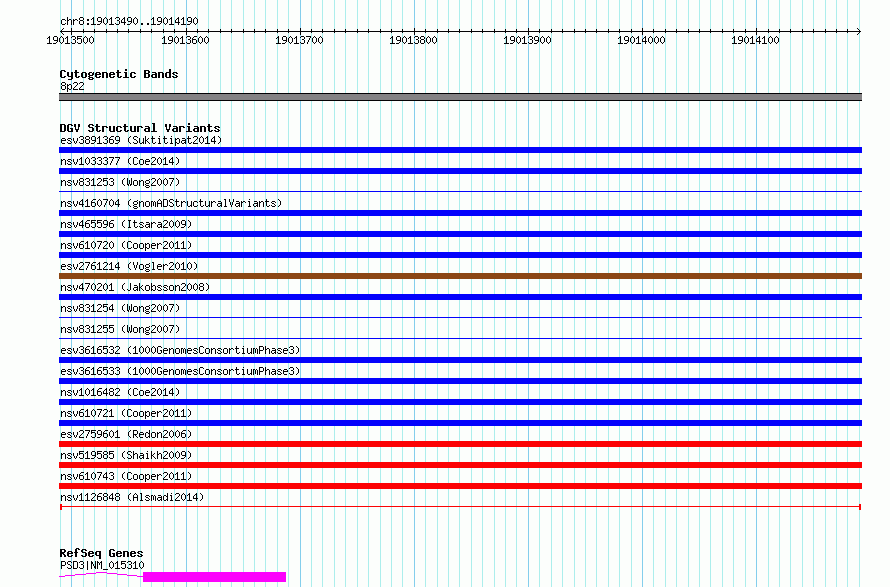Image resolution: width=890 pixels, height=587 pixels.
Task: Click the red esv2759601 variant bar
Action: 460,444
